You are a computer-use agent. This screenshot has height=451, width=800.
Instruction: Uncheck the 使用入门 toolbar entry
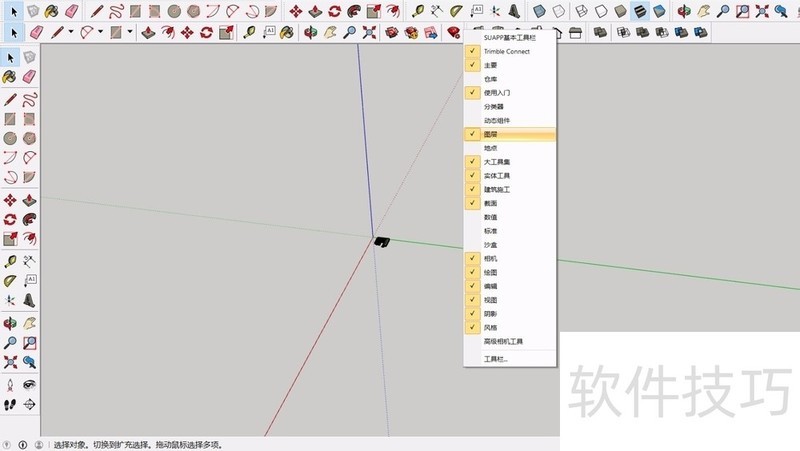pyautogui.click(x=509, y=92)
